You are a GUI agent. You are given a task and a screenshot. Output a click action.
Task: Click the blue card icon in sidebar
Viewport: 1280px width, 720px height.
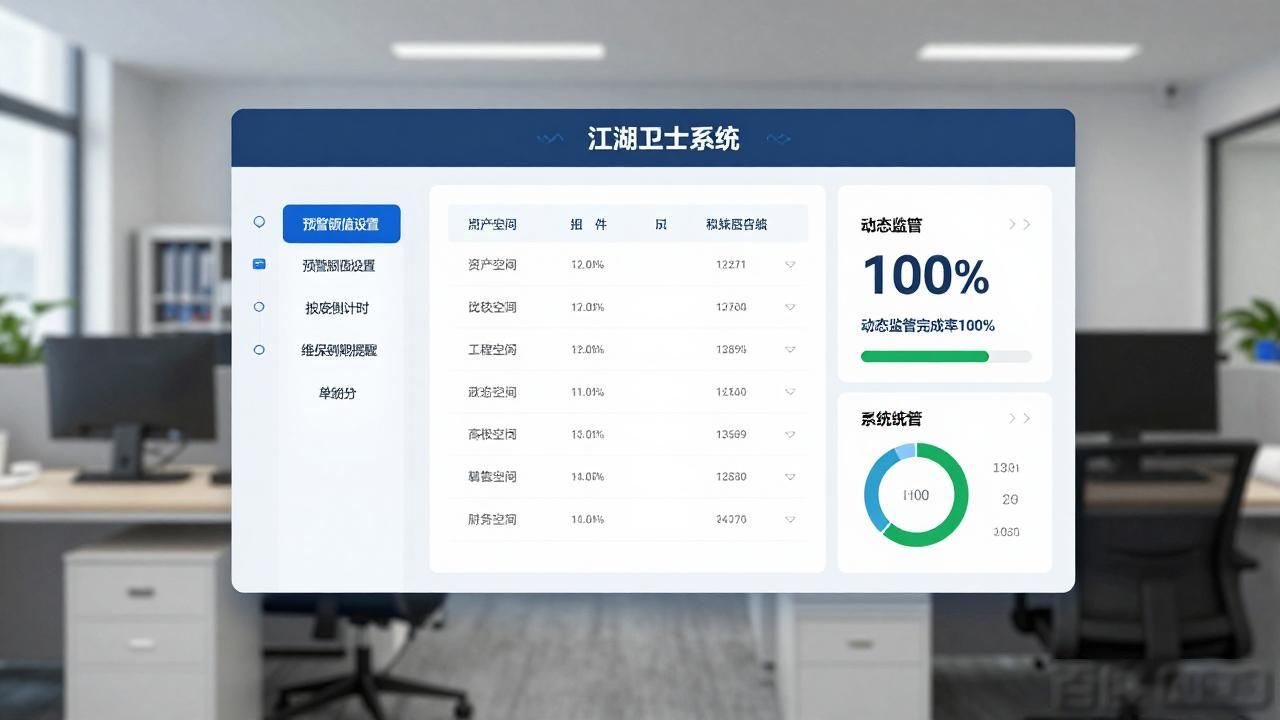pos(259,264)
